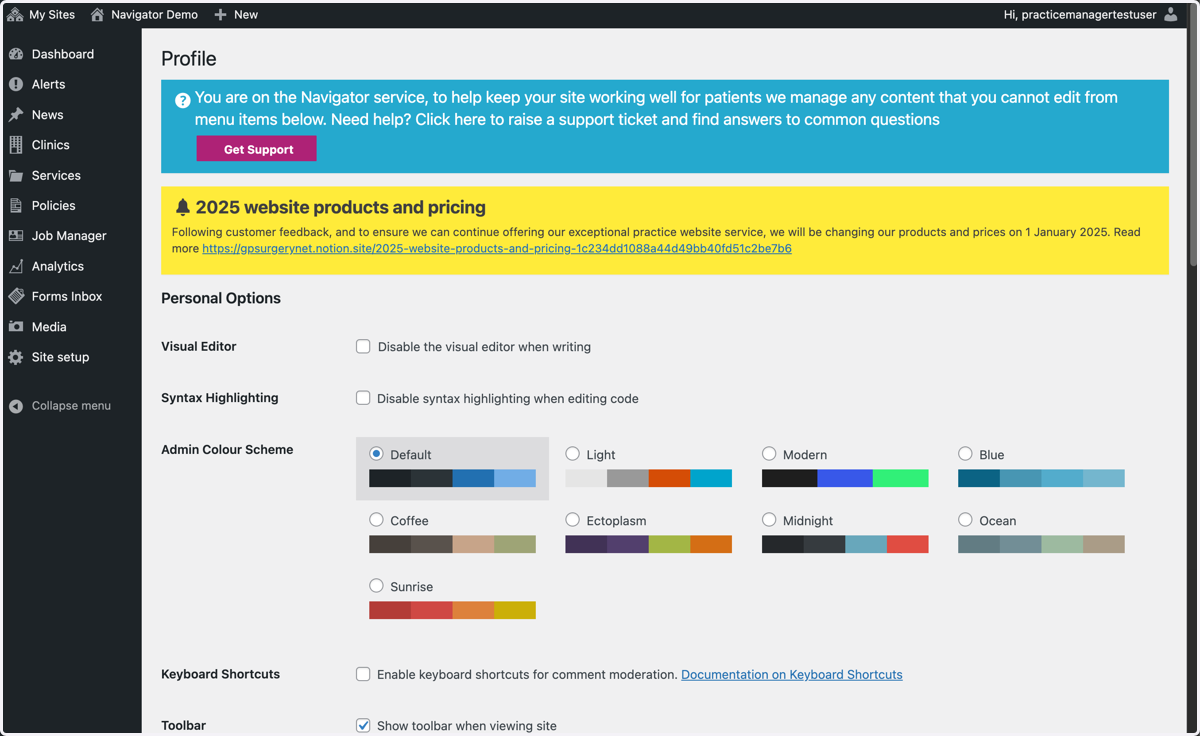Click the Sunrise scheme colour palette strip
Image resolution: width=1200 pixels, height=736 pixels.
pos(452,610)
